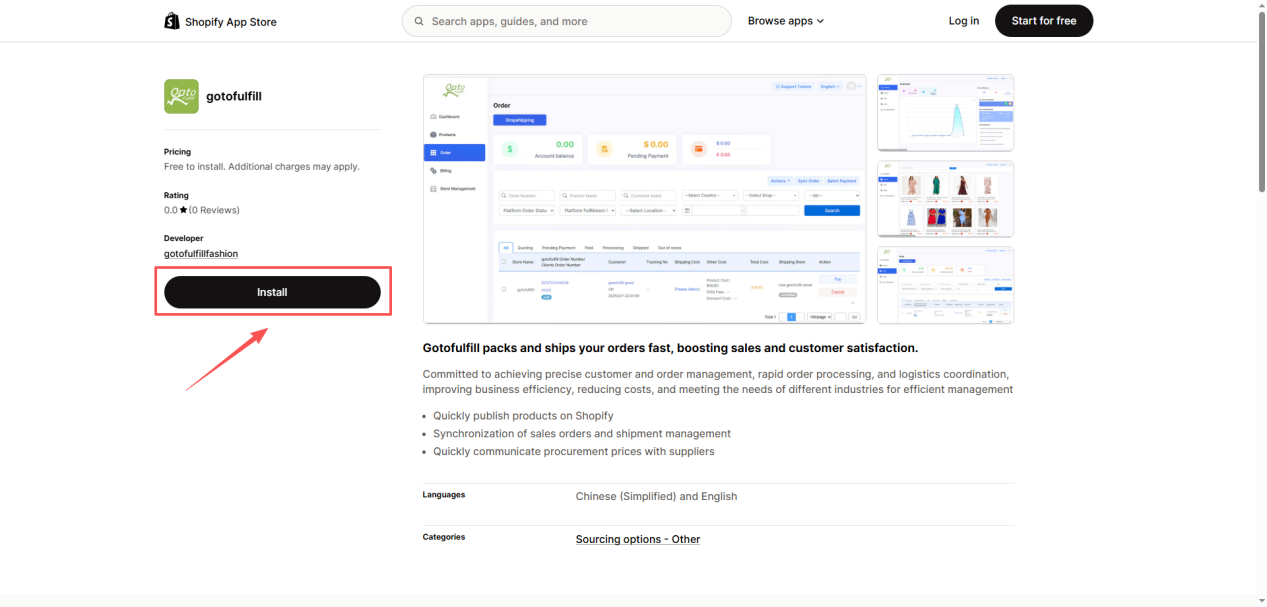View the bottom order list thumbnail
This screenshot has width=1267, height=607.
tap(945, 285)
